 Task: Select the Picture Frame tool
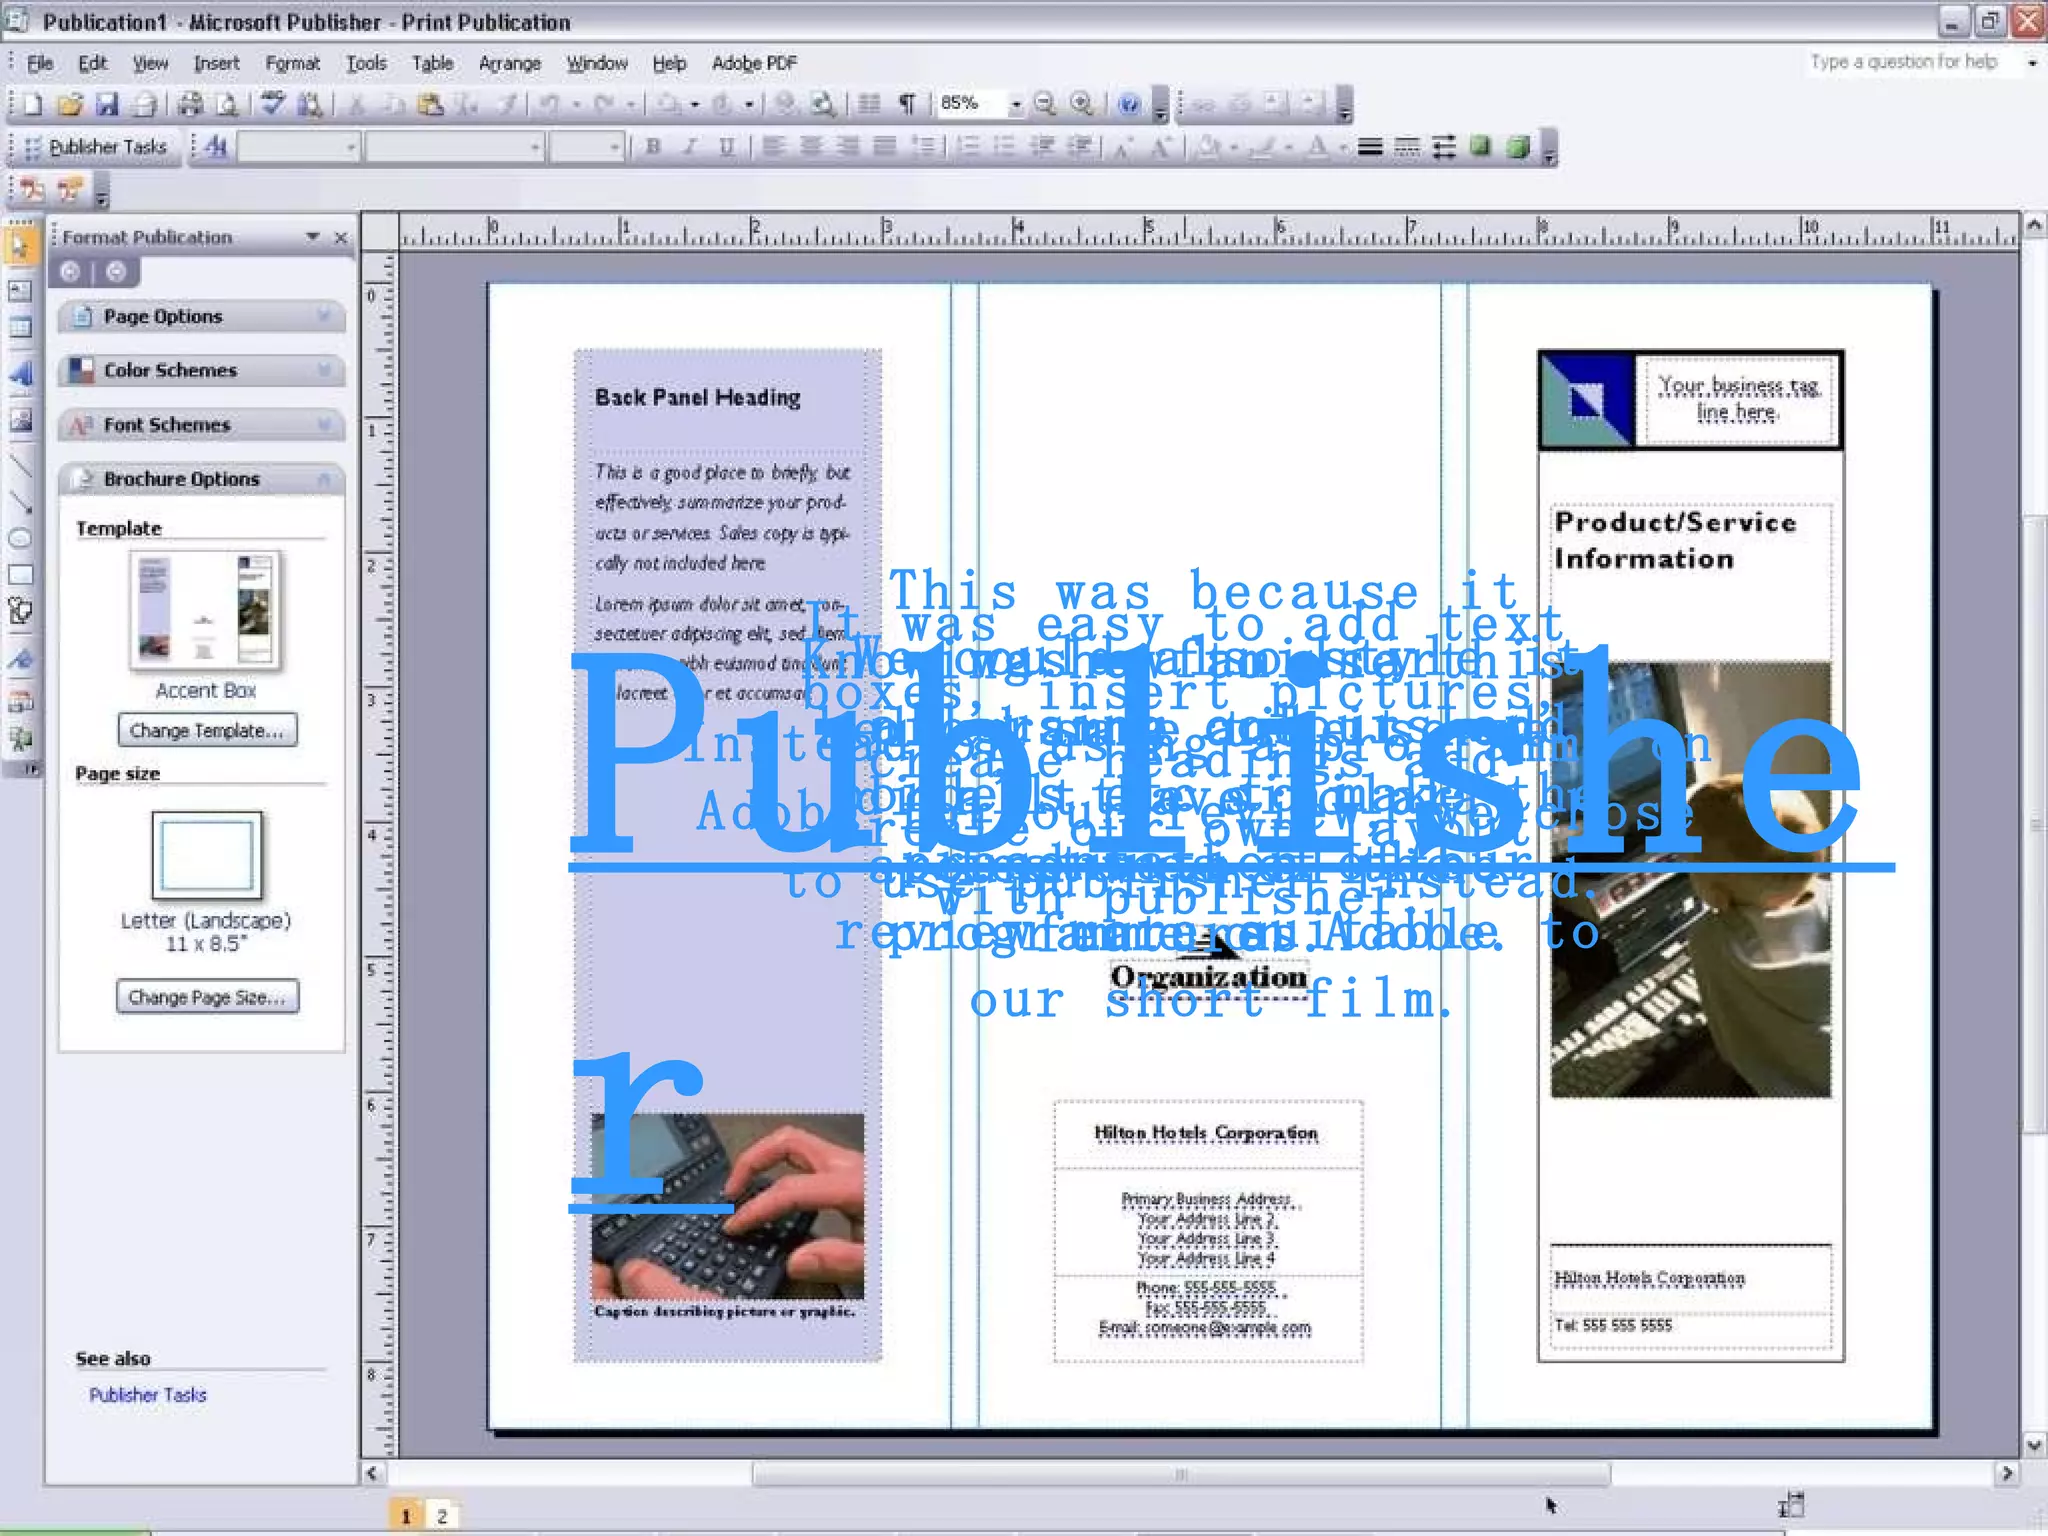pyautogui.click(x=20, y=419)
